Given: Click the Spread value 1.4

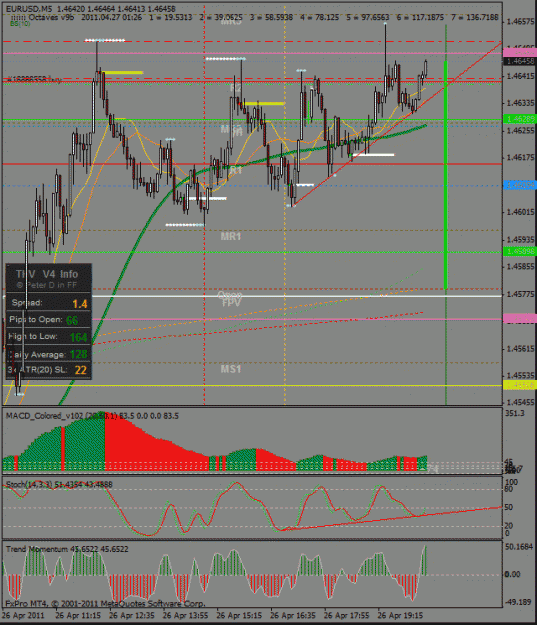Looking at the screenshot, I should pos(80,304).
